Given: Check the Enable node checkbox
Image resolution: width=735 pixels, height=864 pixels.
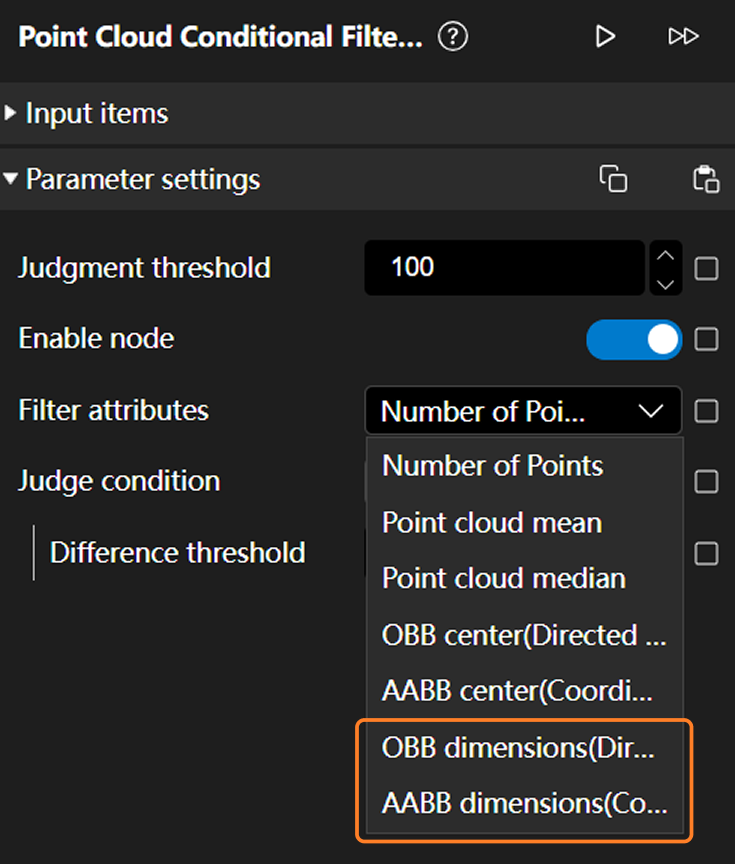Looking at the screenshot, I should coord(706,340).
